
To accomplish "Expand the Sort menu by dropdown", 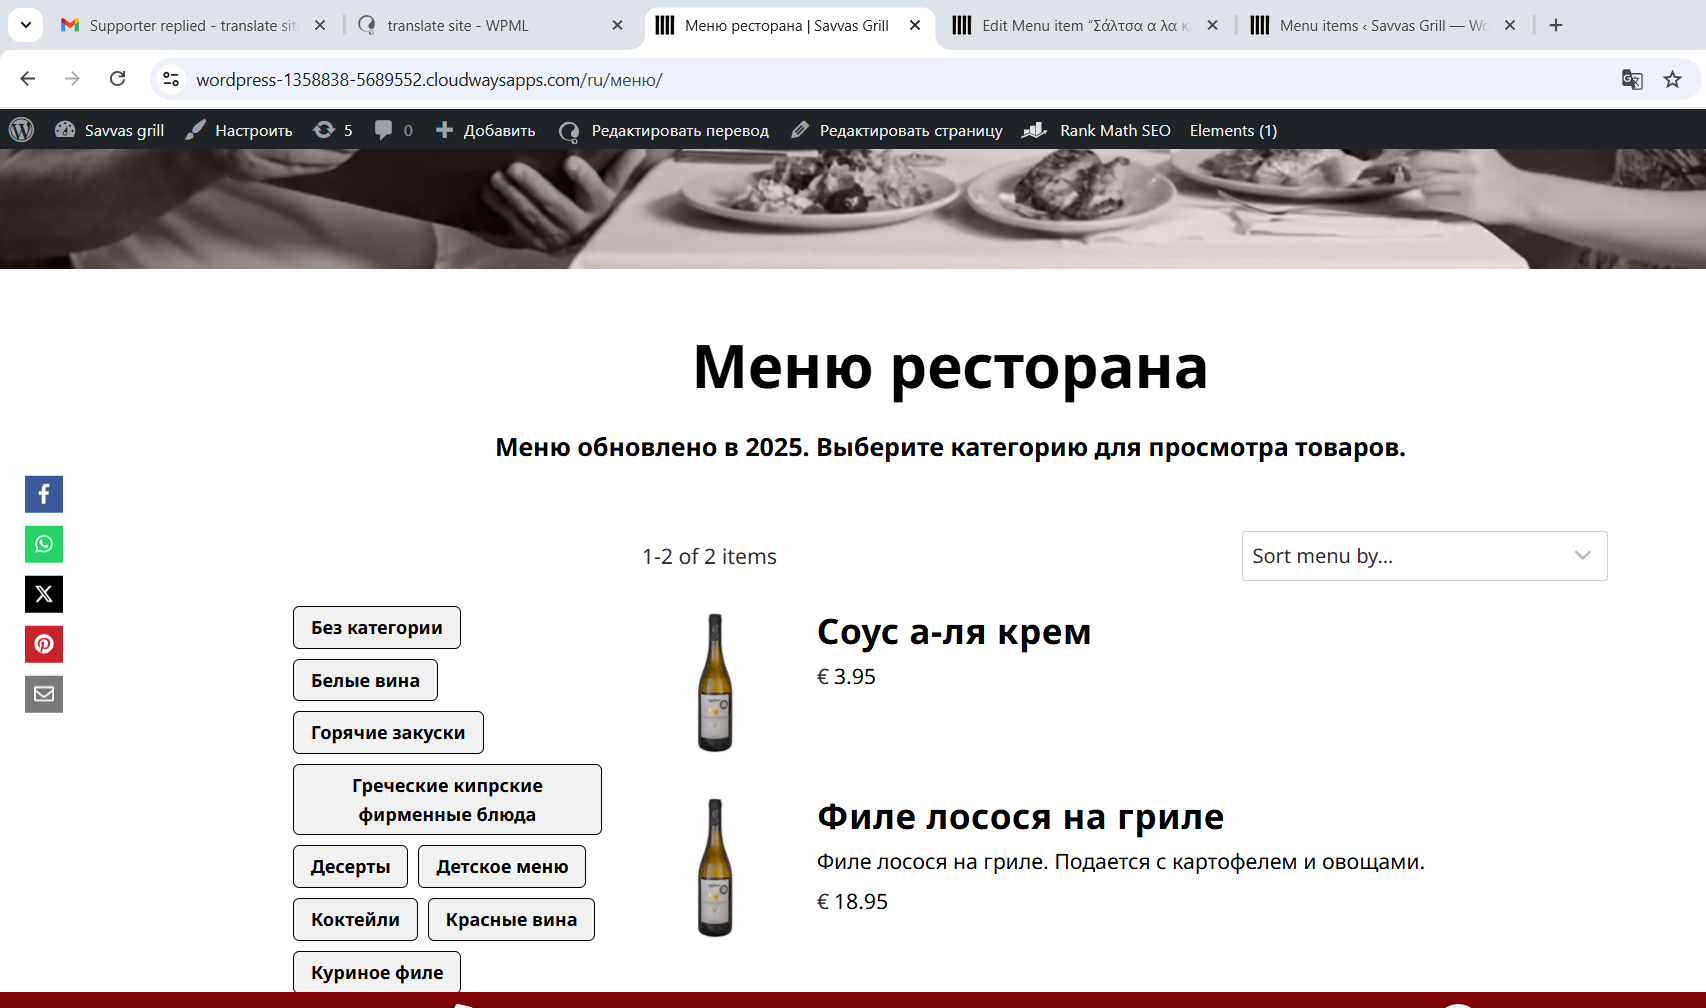I will click(x=1424, y=556).
